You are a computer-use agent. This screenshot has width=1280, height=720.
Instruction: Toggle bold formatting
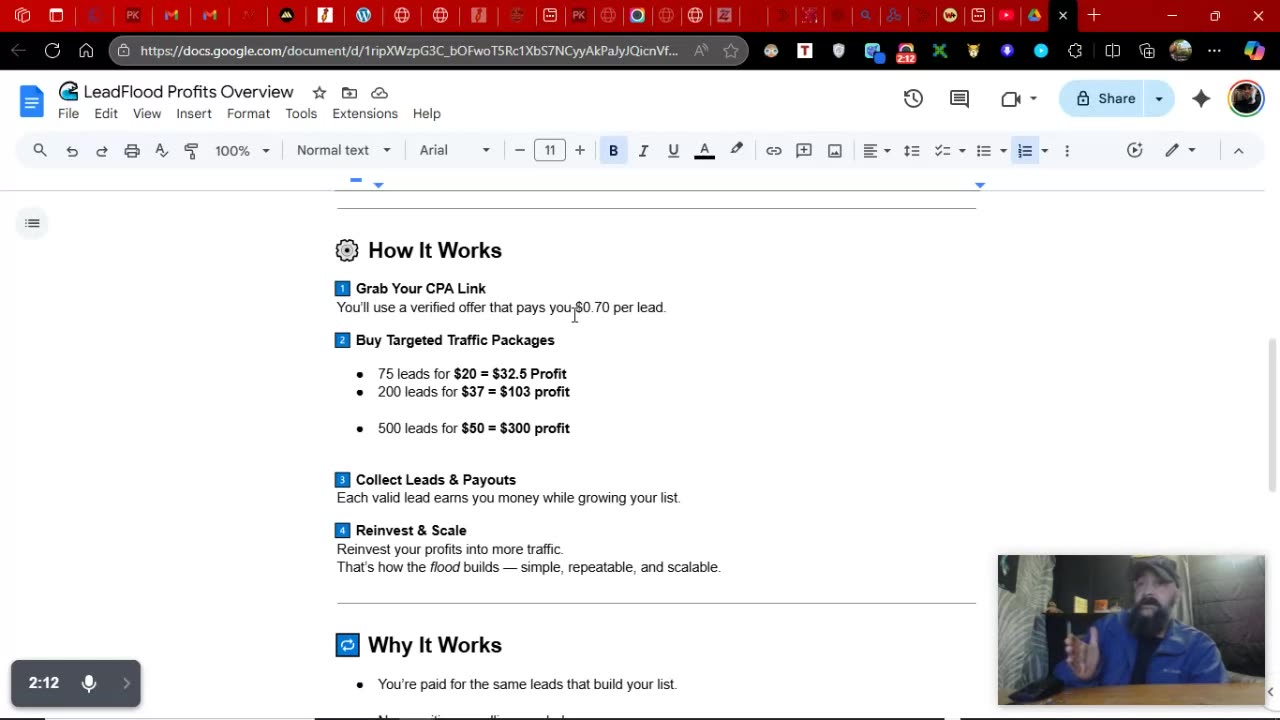[613, 151]
